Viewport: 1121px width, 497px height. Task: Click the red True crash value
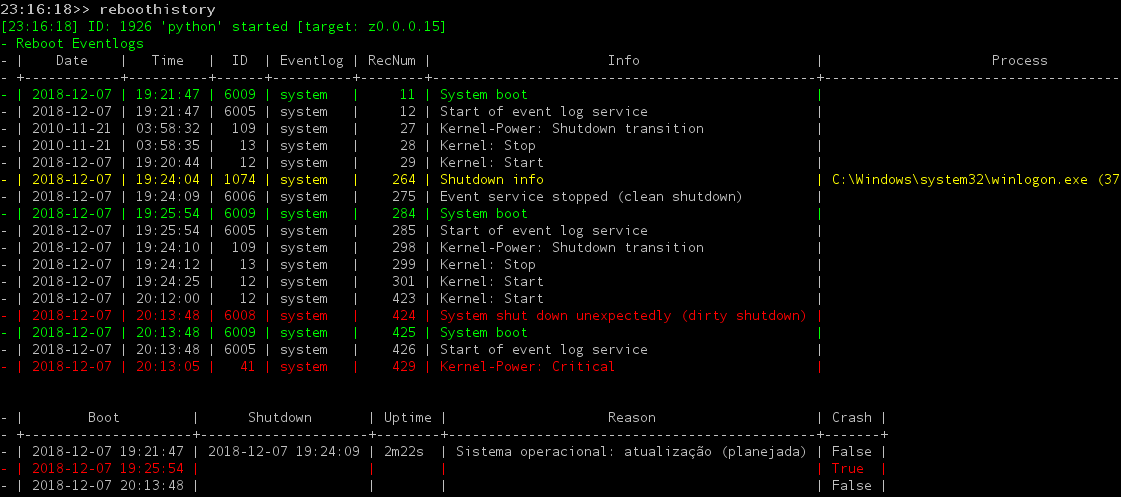click(x=847, y=468)
